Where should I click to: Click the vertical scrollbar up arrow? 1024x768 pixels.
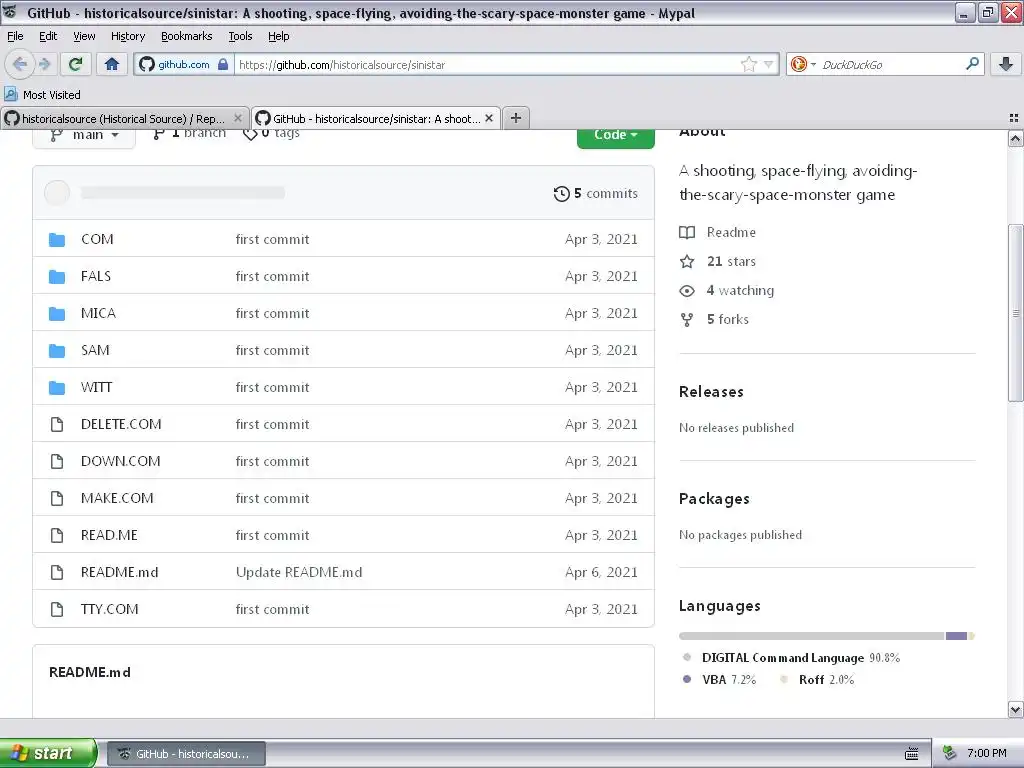click(x=1015, y=138)
